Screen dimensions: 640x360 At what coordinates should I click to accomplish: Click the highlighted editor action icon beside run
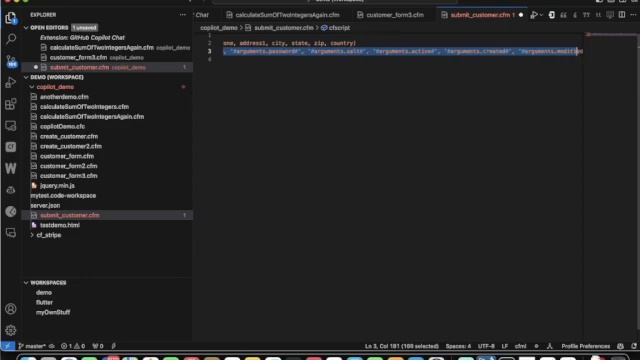coord(551,15)
